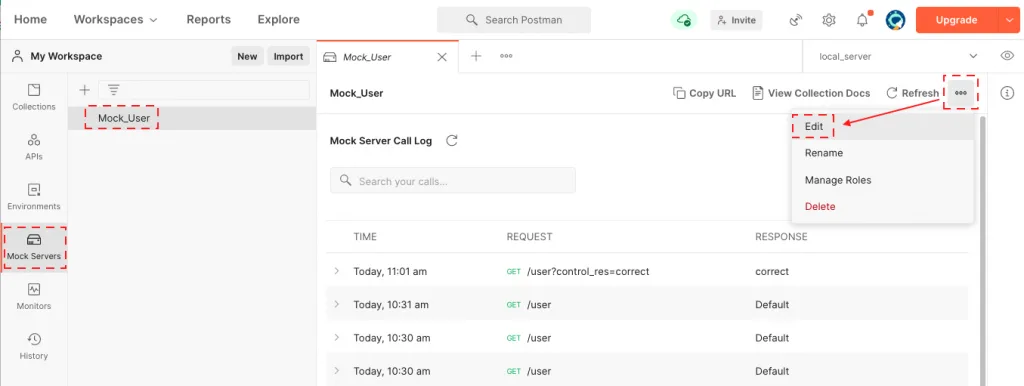Click the Search Postman field
This screenshot has height=386, width=1024.
(514, 20)
